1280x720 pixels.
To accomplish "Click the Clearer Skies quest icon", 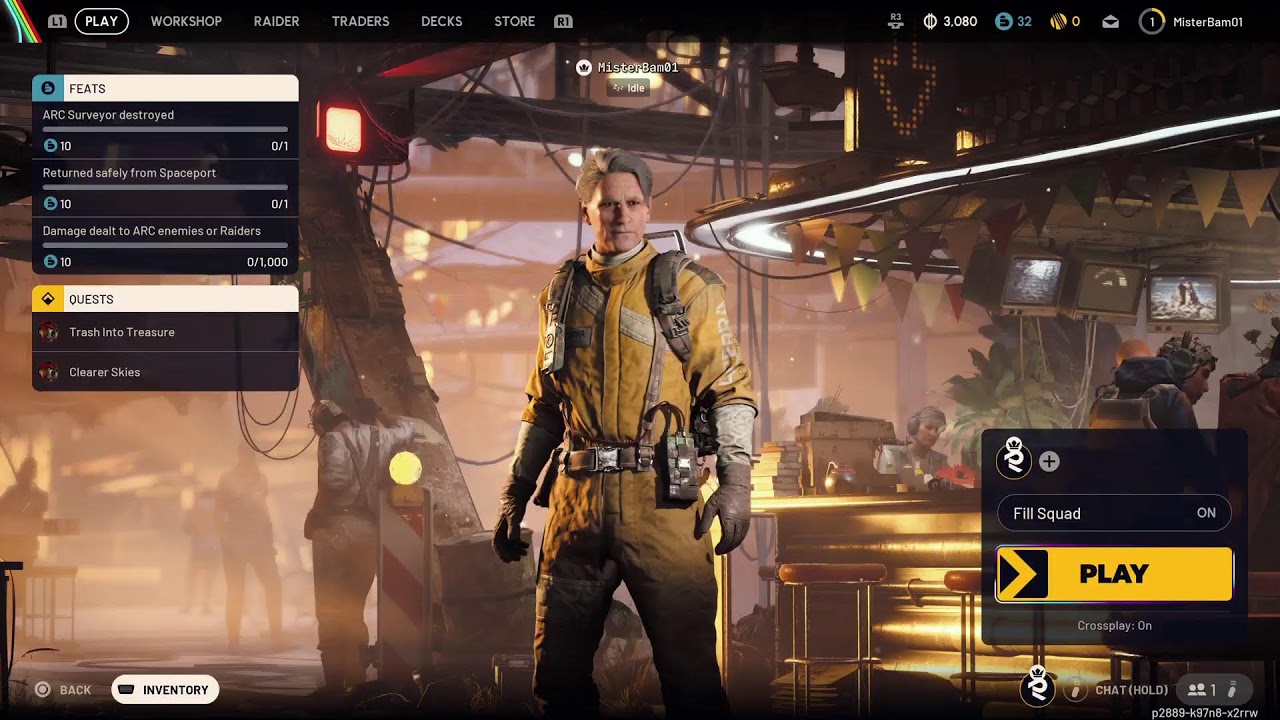I will [x=48, y=372].
